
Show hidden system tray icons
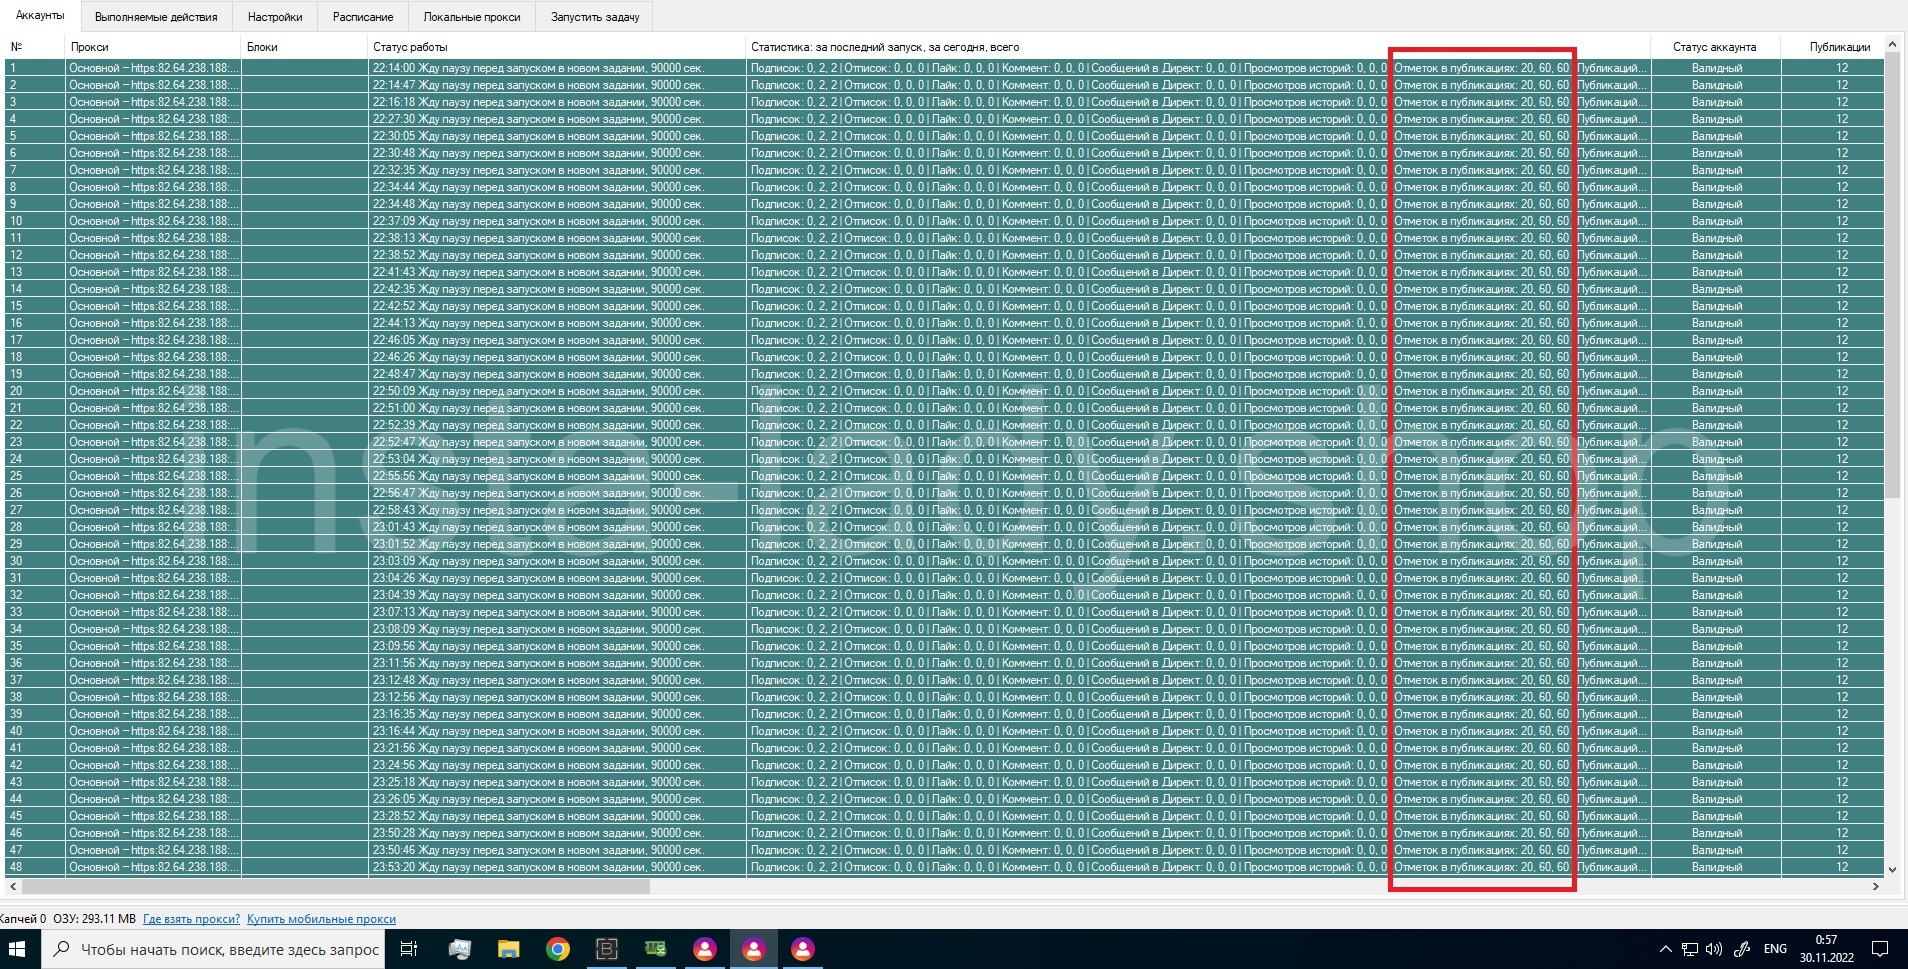point(1665,949)
